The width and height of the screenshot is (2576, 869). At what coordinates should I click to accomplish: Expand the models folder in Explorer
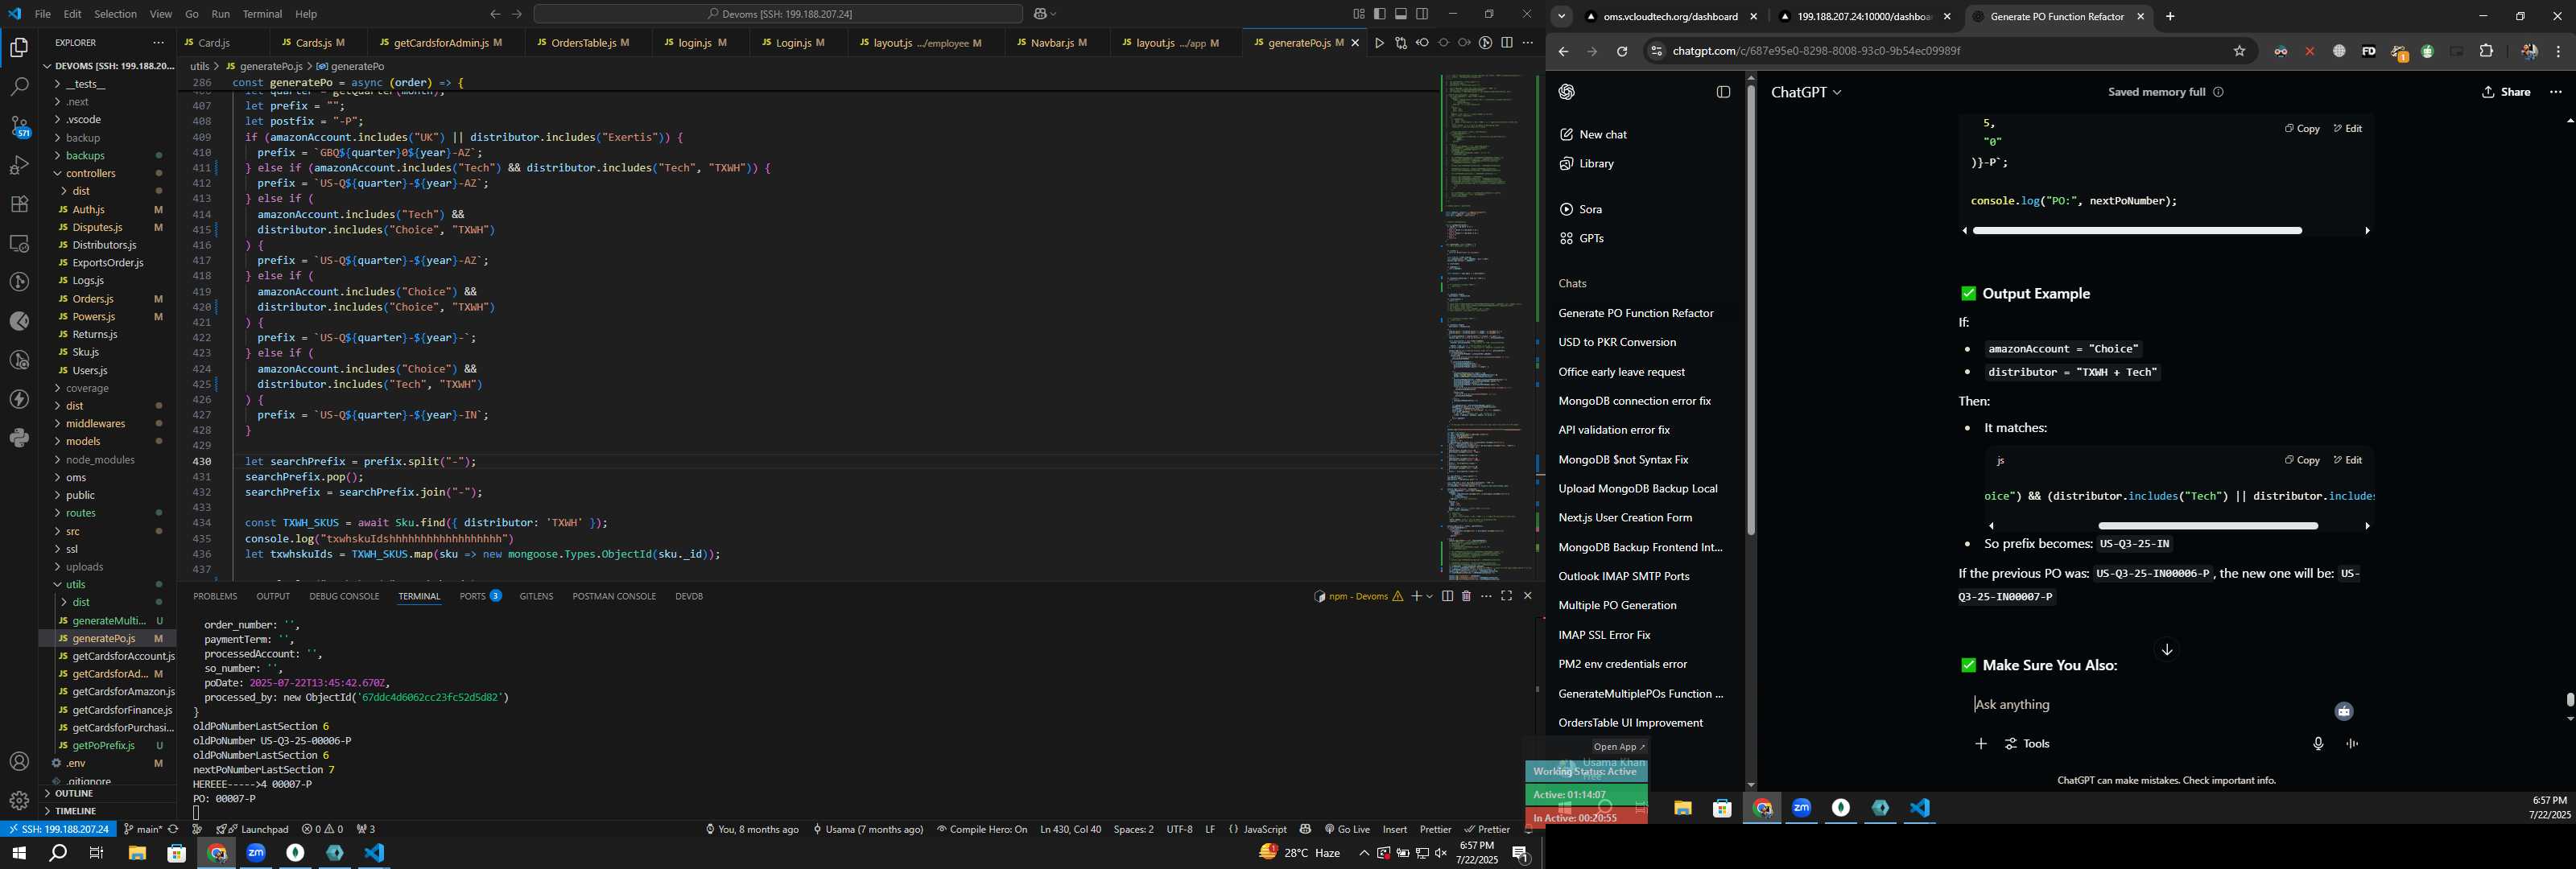83,441
